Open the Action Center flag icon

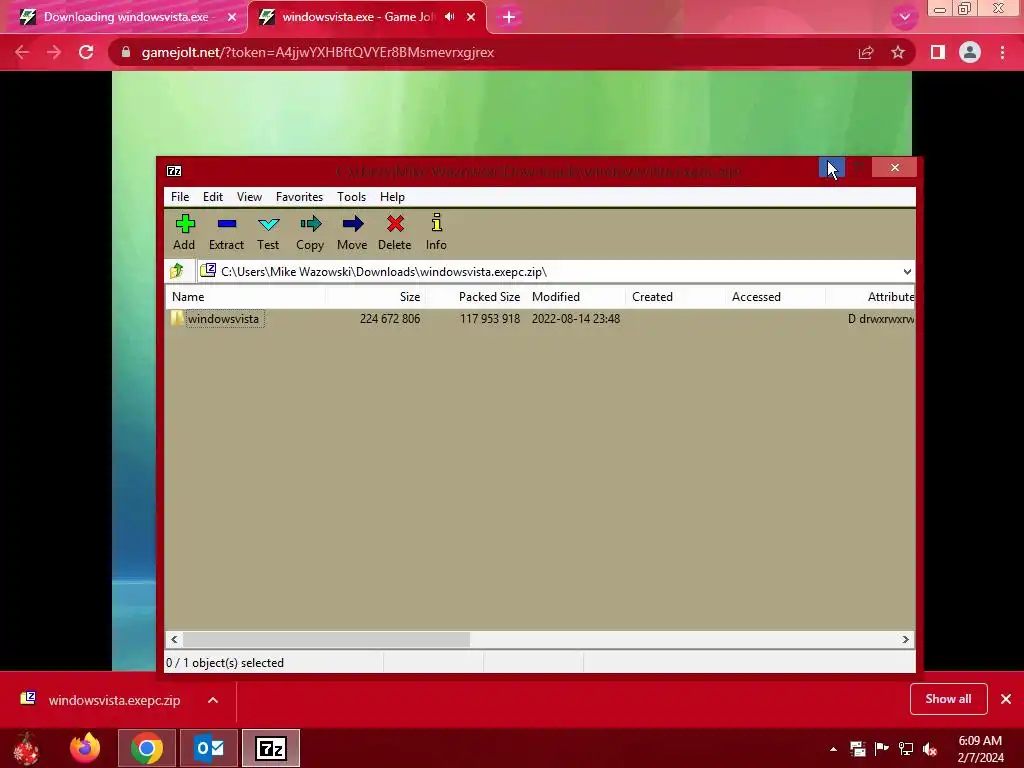[882, 749]
